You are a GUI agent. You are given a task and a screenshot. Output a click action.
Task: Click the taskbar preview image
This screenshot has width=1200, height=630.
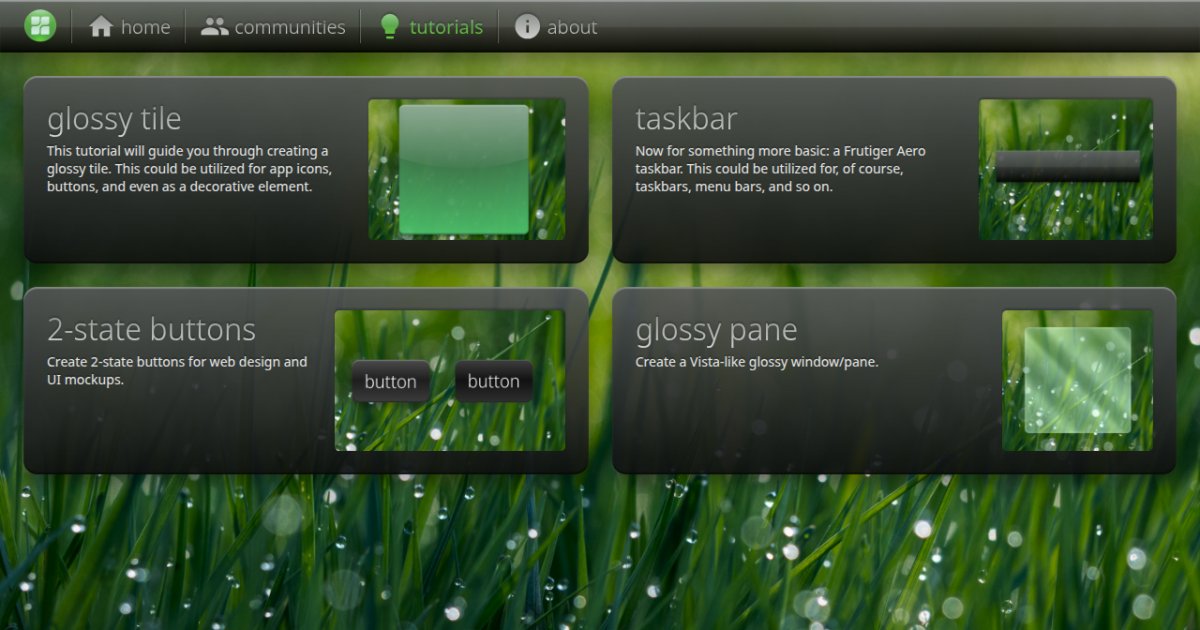(1065, 169)
